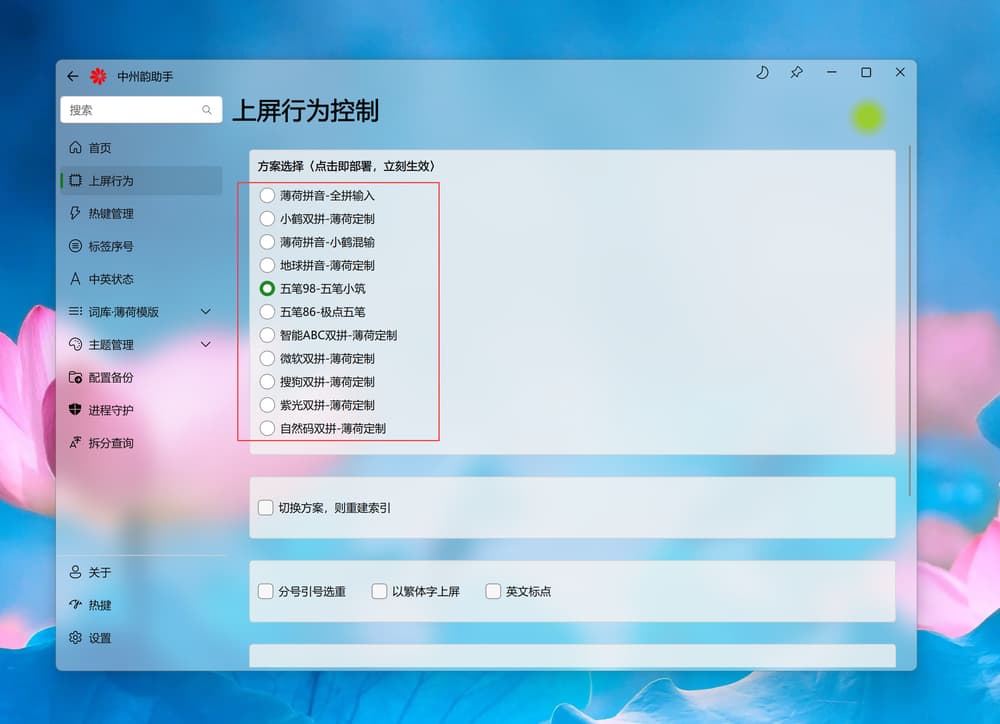Click the back arrow in title bar
This screenshot has width=1000, height=724.
(x=72, y=76)
